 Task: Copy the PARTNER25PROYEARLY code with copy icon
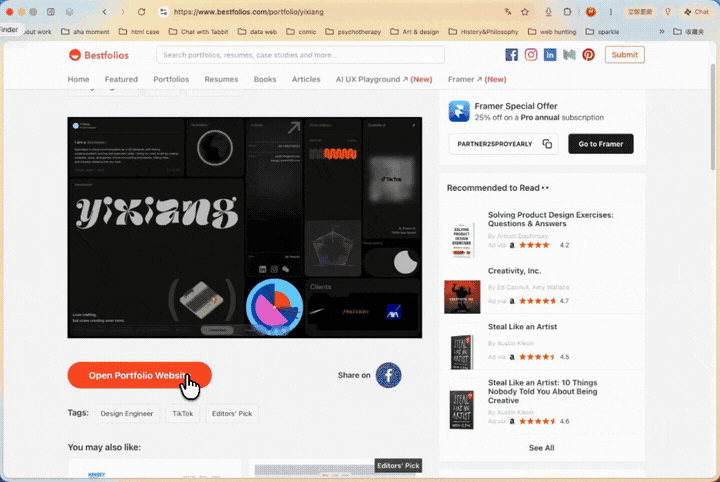click(547, 144)
